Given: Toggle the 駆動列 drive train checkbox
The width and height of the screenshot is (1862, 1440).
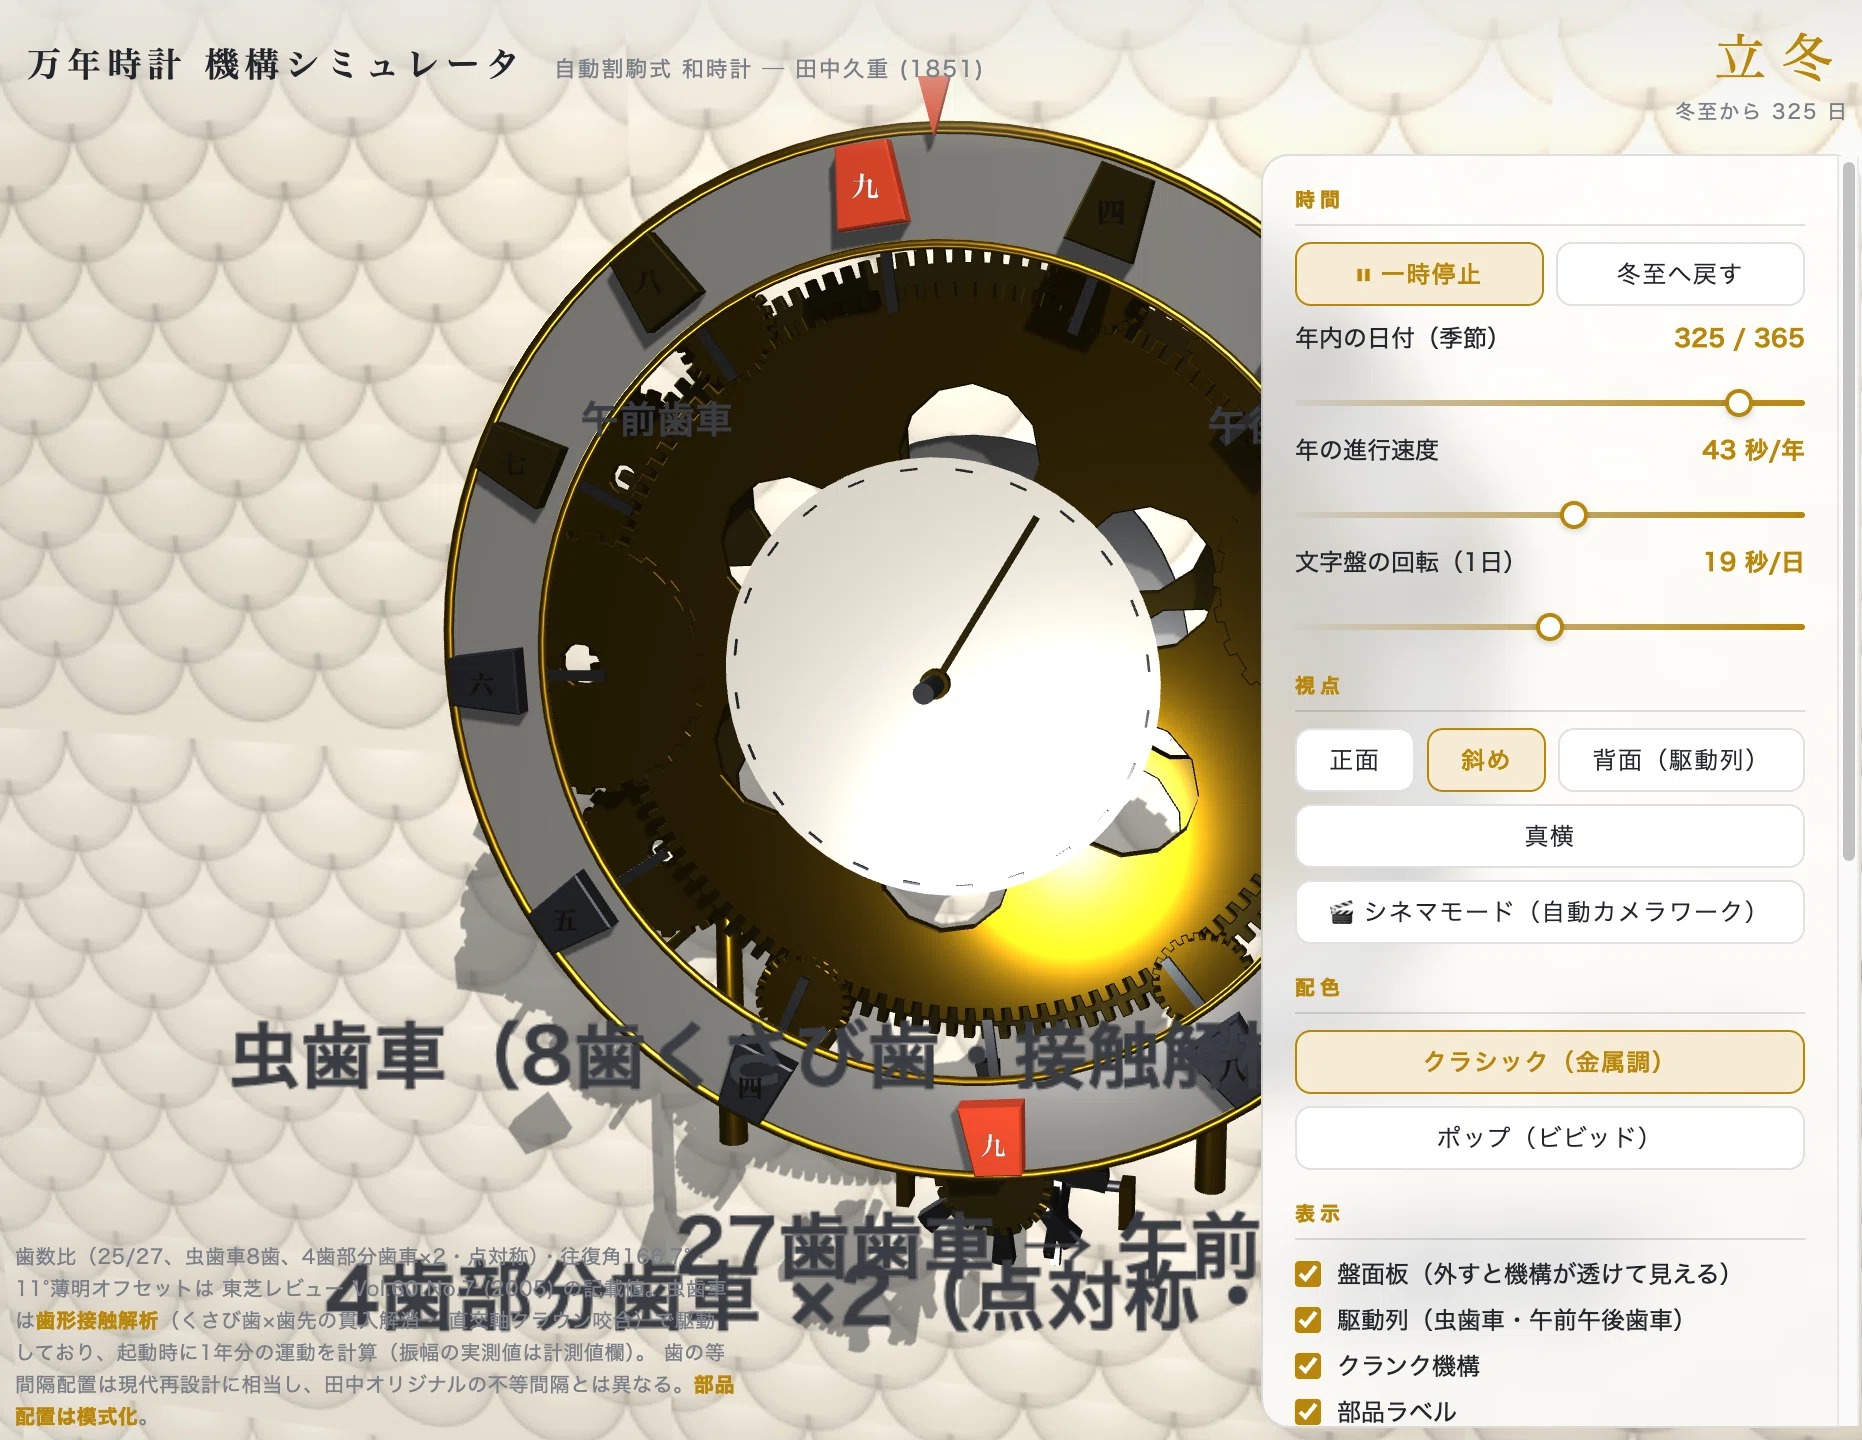Looking at the screenshot, I should click(x=1308, y=1320).
